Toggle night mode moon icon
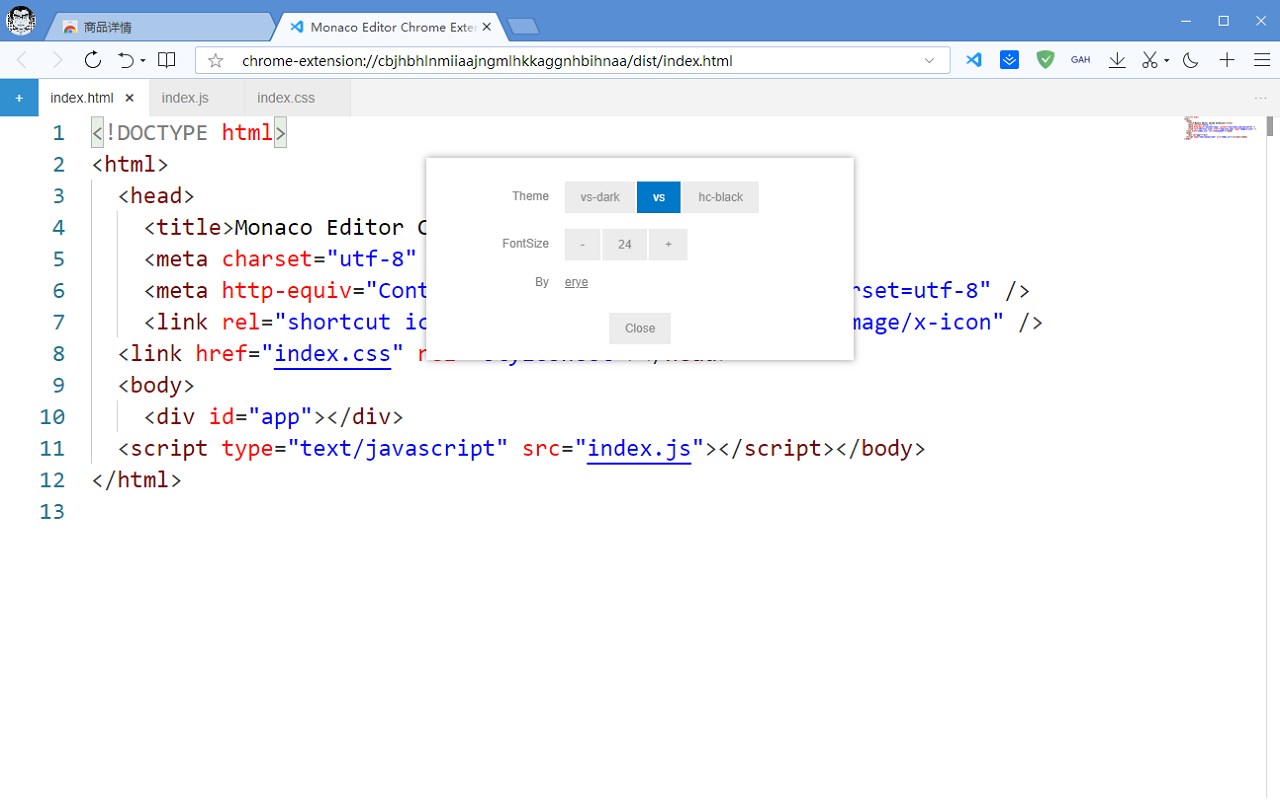This screenshot has height=800, width=1280. 1190,60
